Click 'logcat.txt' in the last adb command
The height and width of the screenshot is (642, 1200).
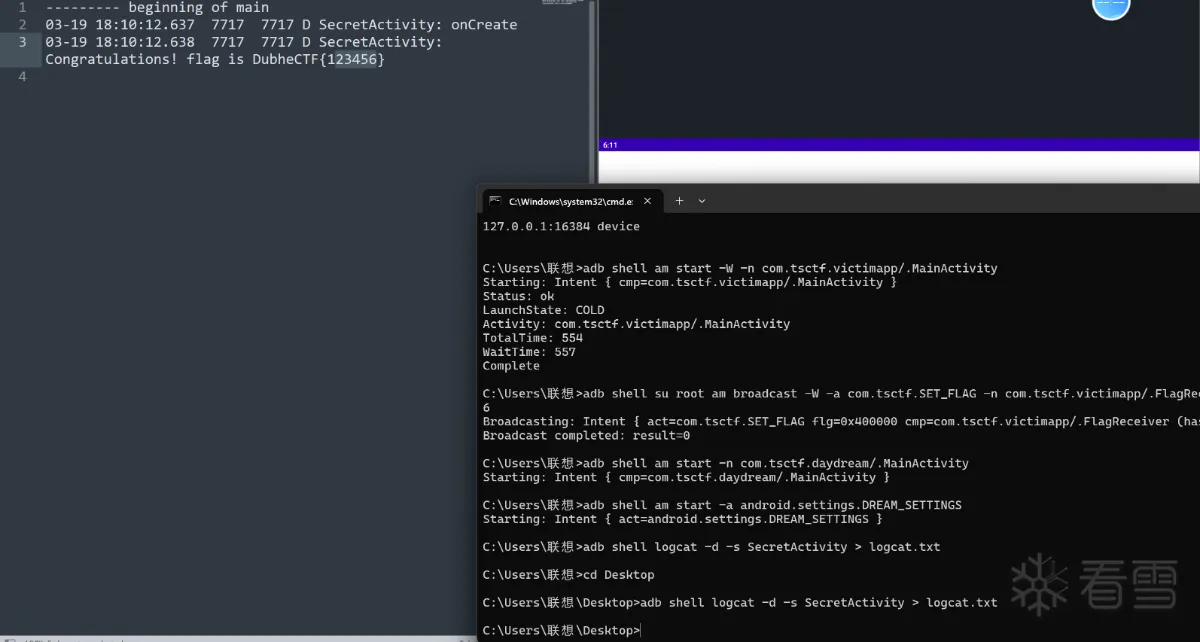(x=962, y=602)
